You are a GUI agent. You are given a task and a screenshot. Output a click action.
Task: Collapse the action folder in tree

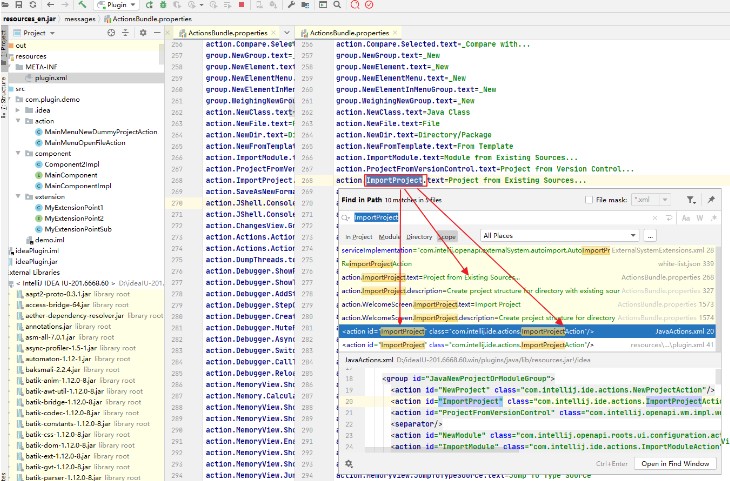18,121
